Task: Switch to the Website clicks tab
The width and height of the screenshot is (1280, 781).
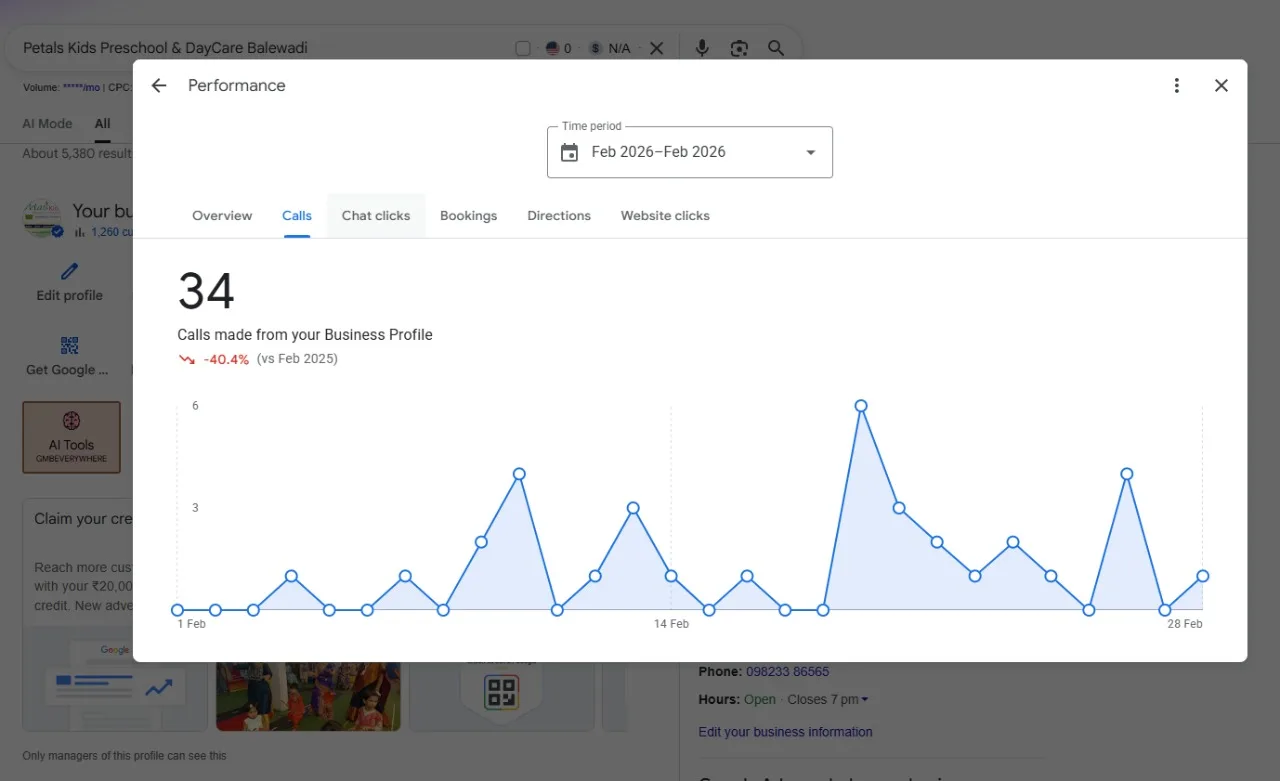Action: coord(665,216)
